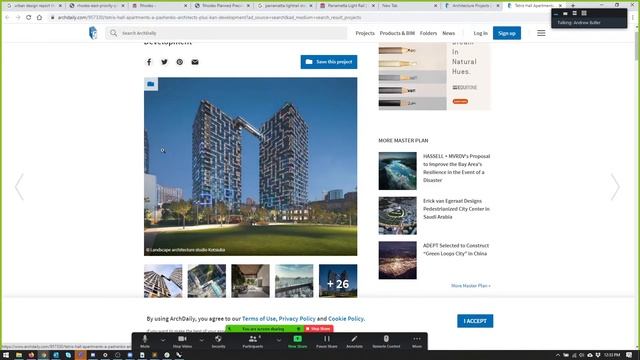Expand audio options arrow next to Mute
Screen dimensions: 640x360
point(163,340)
